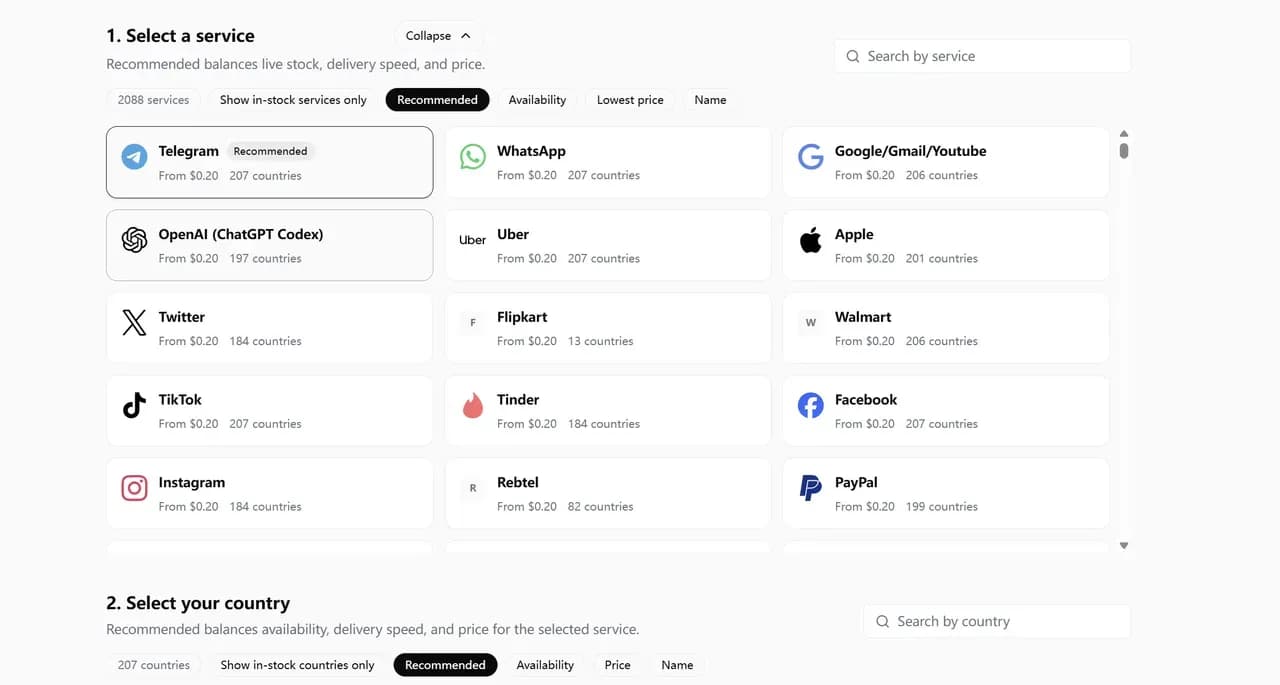Sort services by Lowest price
The image size is (1280, 685).
point(630,100)
